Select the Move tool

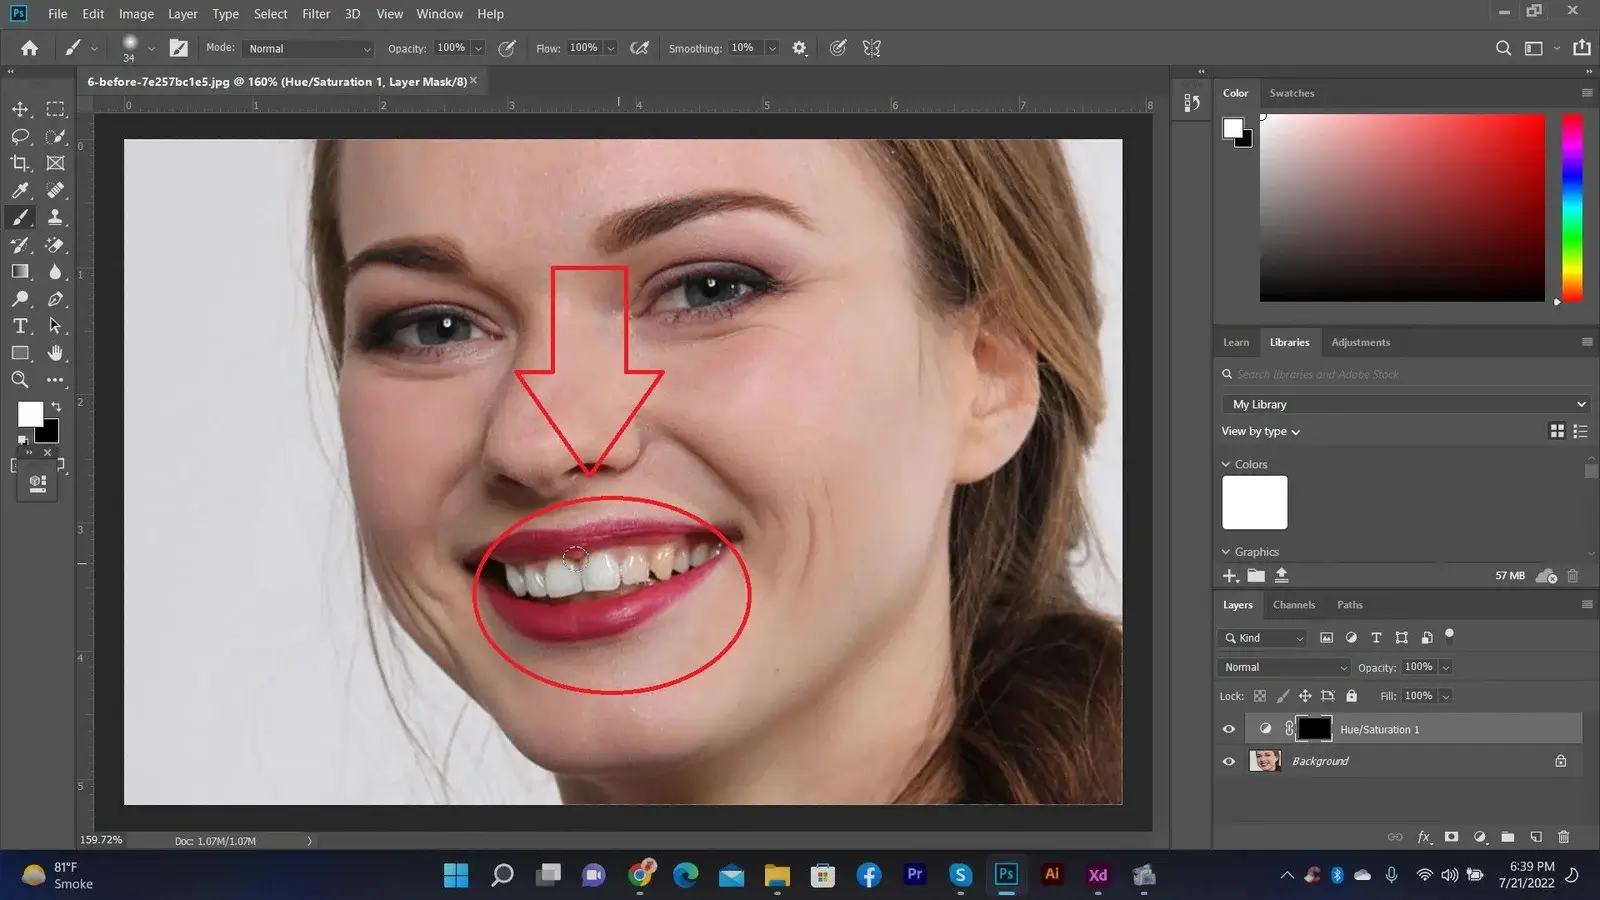coord(20,109)
